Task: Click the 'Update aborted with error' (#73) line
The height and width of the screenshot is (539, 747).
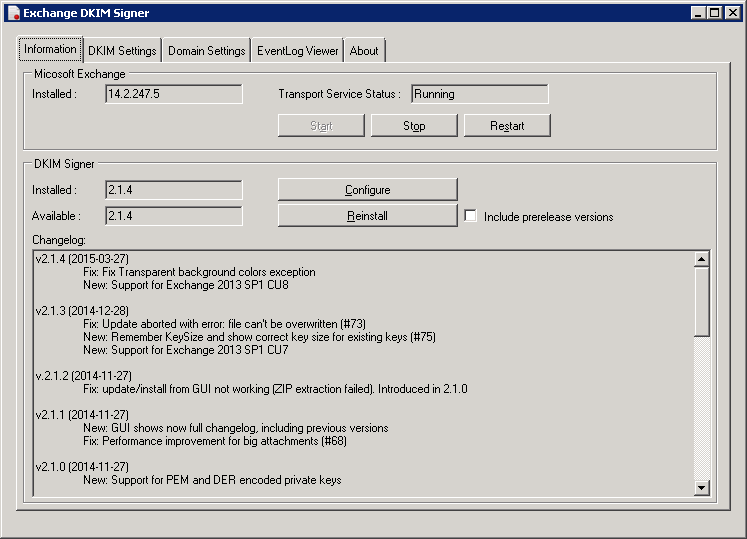Action: [x=224, y=324]
